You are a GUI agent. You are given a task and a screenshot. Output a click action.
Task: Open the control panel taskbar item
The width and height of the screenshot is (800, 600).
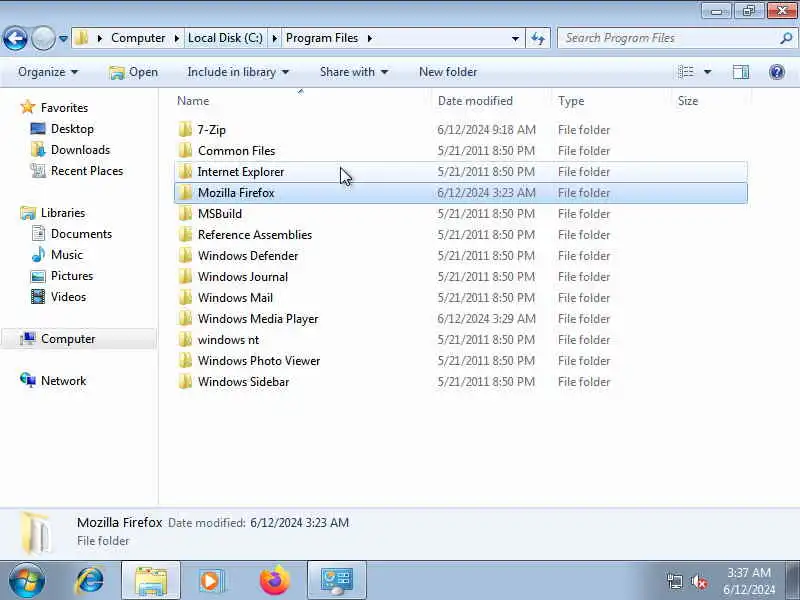(337, 580)
